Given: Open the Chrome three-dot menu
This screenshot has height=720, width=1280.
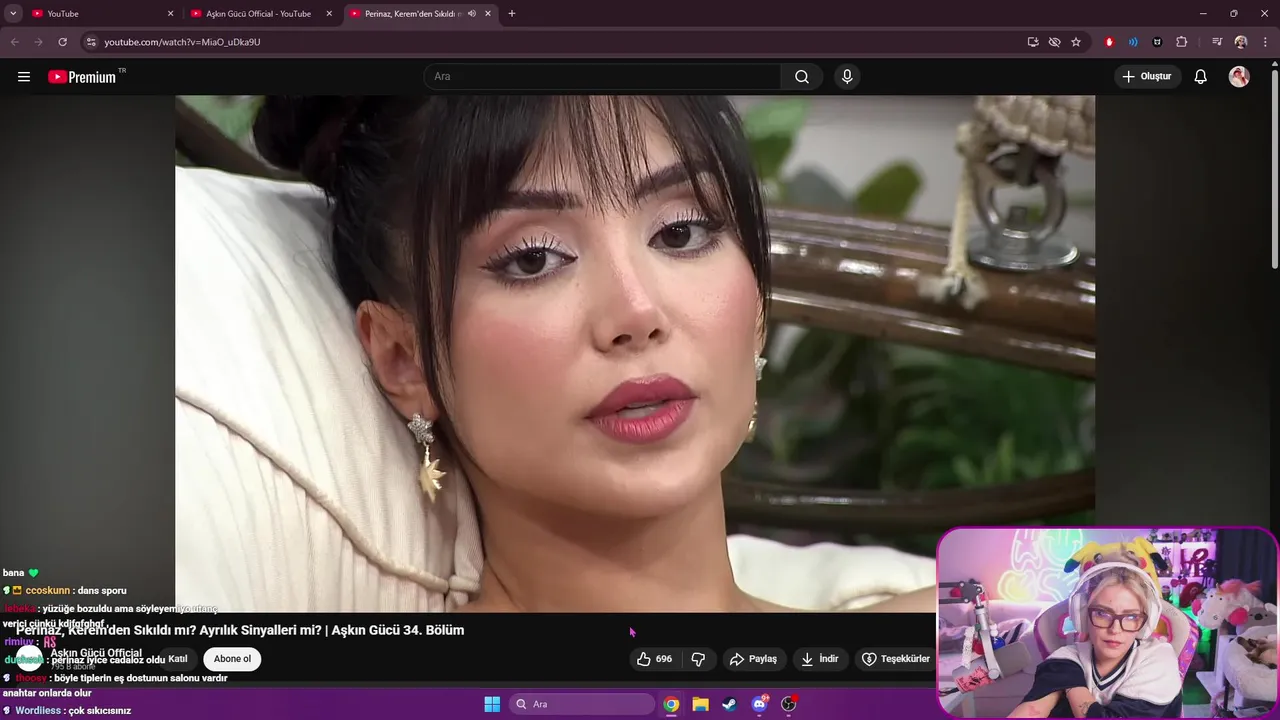Looking at the screenshot, I should point(1265,42).
